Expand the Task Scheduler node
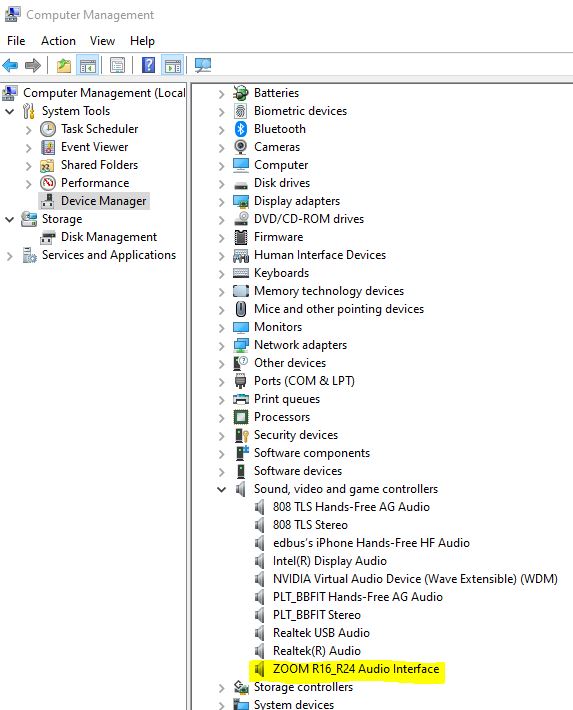The image size is (573, 710). tap(29, 130)
